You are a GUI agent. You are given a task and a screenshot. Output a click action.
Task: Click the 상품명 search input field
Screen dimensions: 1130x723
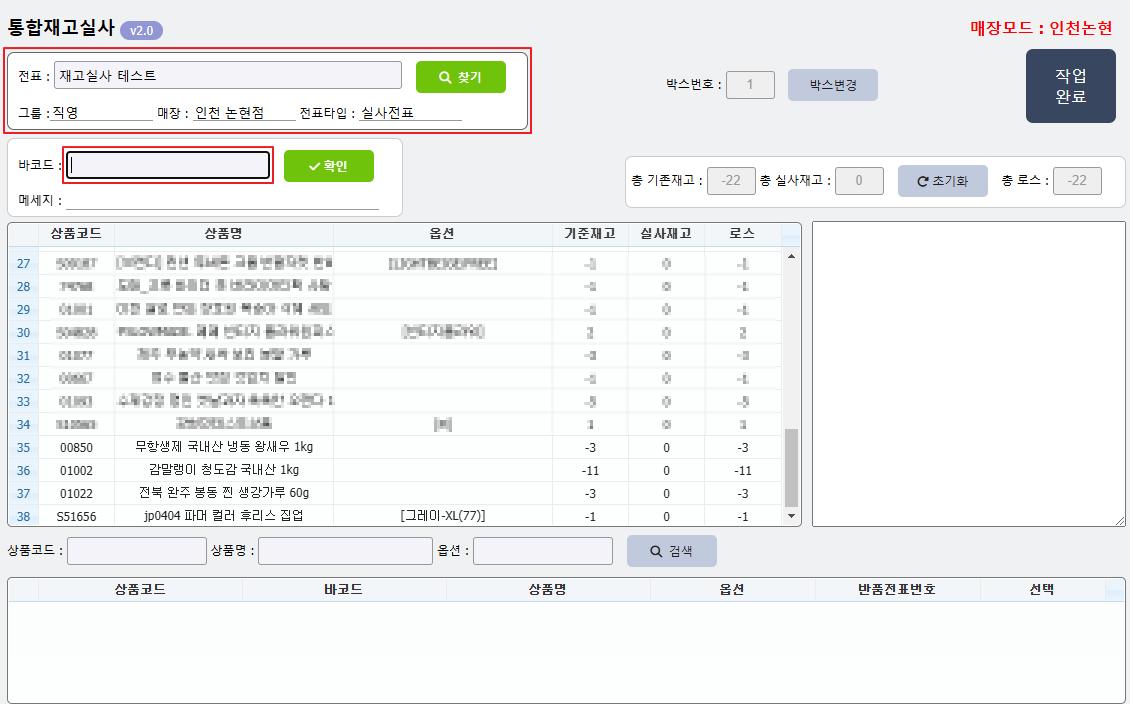click(344, 551)
